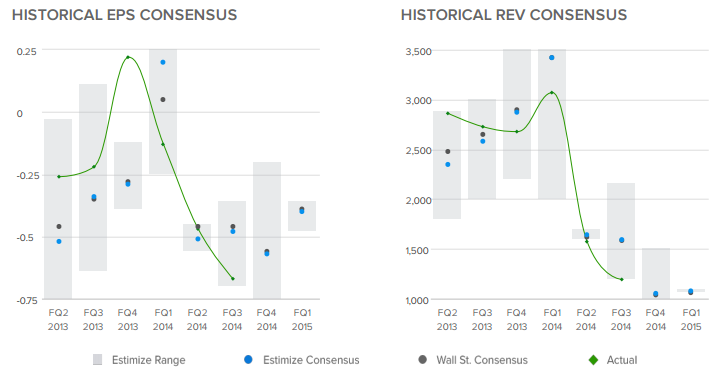Click revenue Estimize dot for FQ3 2013
This screenshot has height=376, width=713.
pos(483,141)
